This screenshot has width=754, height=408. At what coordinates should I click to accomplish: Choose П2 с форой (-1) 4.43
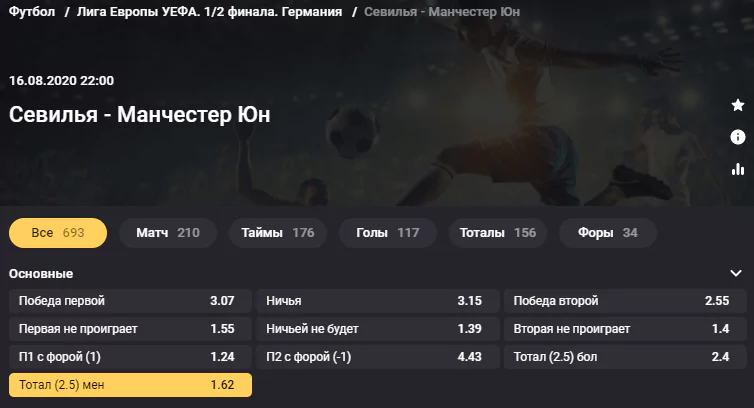(378, 357)
